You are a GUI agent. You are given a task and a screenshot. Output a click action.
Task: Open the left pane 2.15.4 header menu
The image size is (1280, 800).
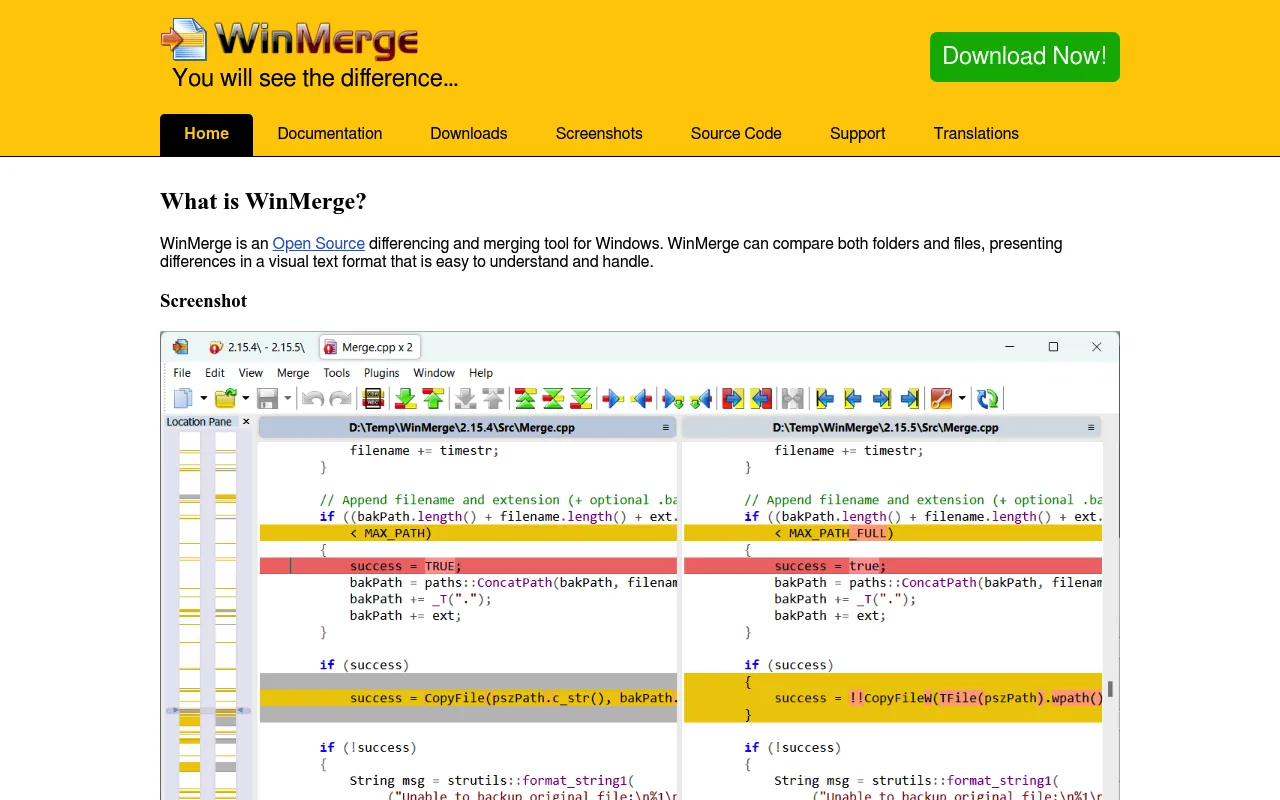[x=666, y=427]
